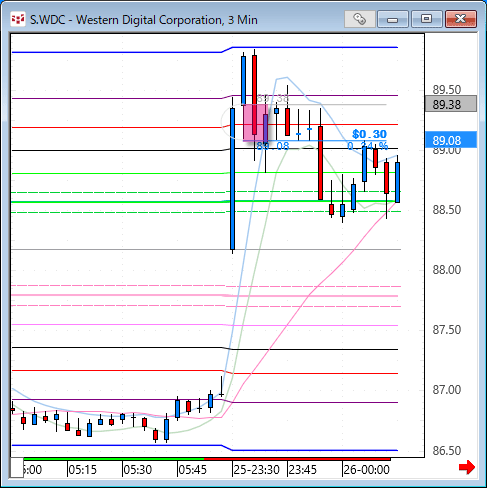487x488 pixels.
Task: Click the 05:45 time axis label
Action: 192,470
